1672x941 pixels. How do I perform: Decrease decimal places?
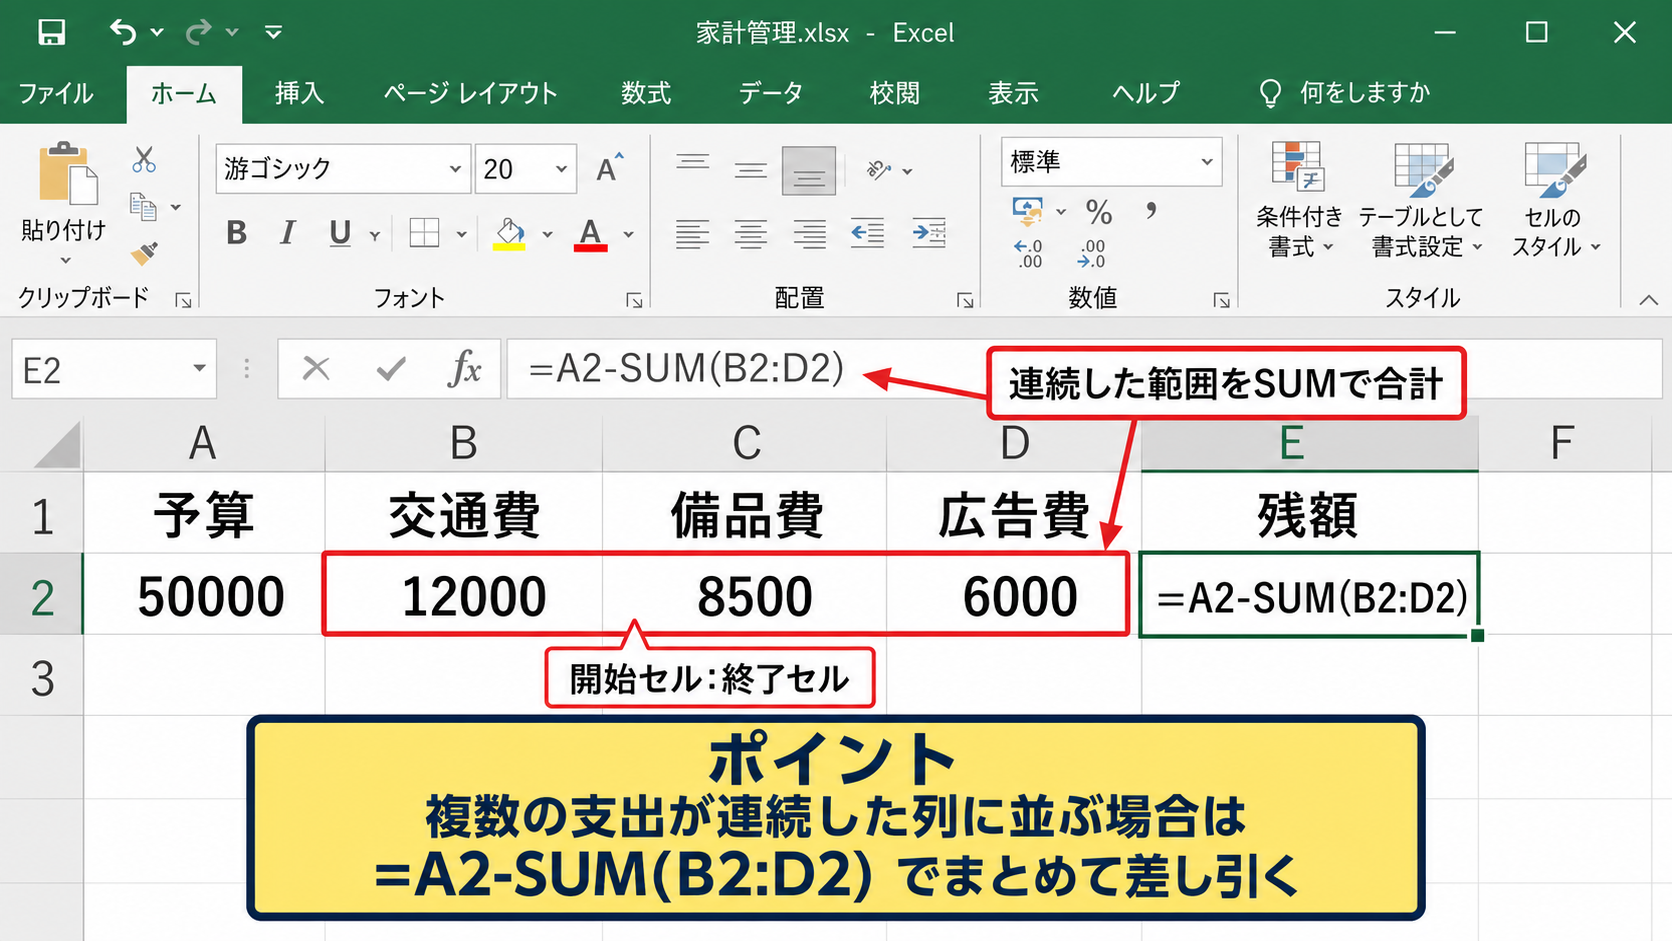pos(1091,253)
